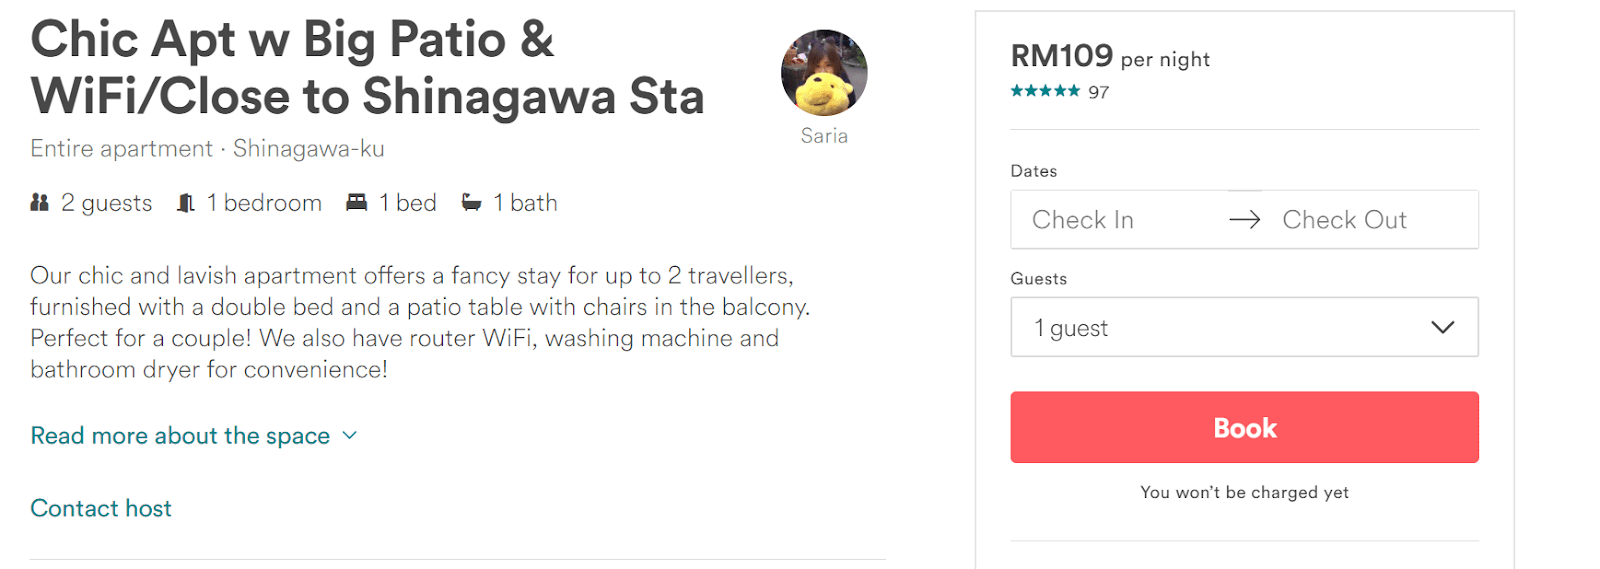The height and width of the screenshot is (569, 1600).
Task: Click the five-star rating icons
Action: pyautogui.click(x=1045, y=91)
